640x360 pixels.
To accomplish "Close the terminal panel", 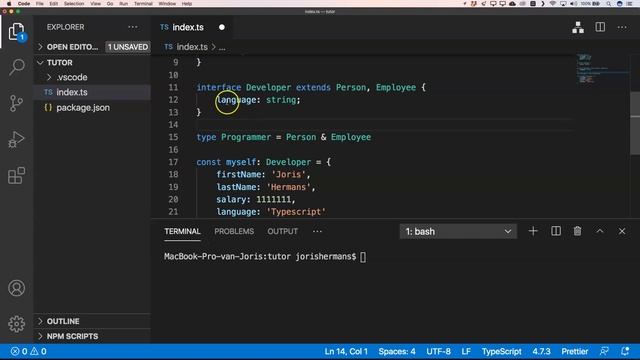I will tap(622, 231).
